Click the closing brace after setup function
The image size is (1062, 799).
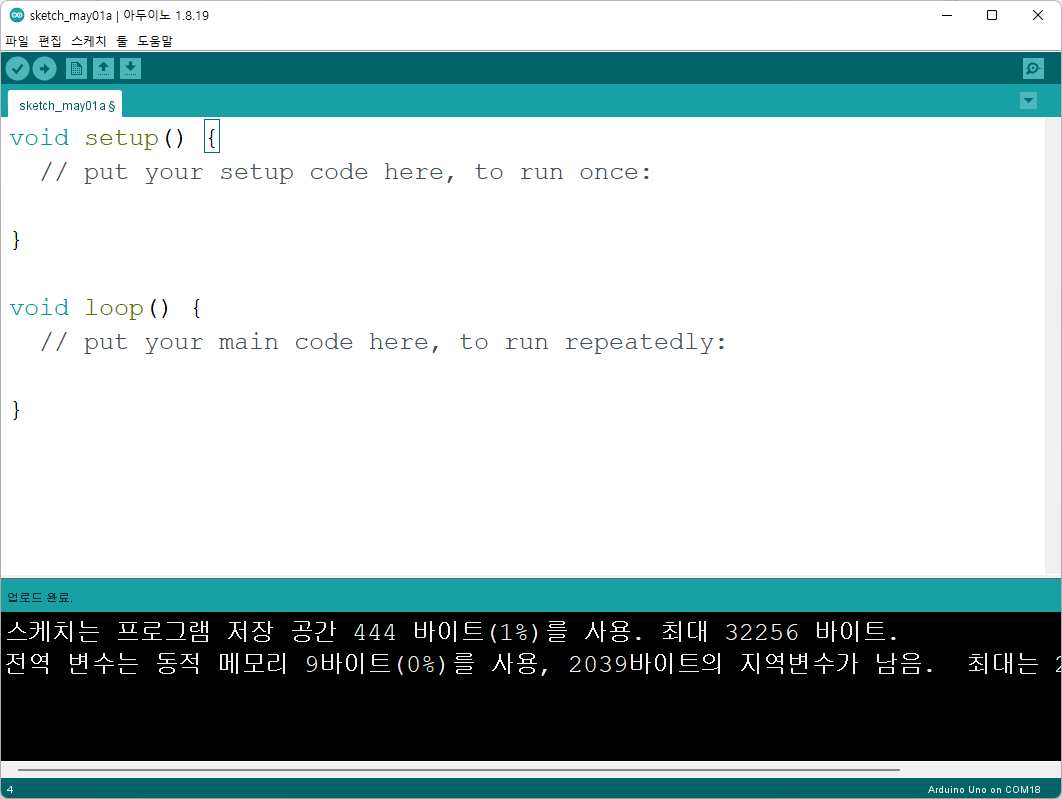coord(16,240)
